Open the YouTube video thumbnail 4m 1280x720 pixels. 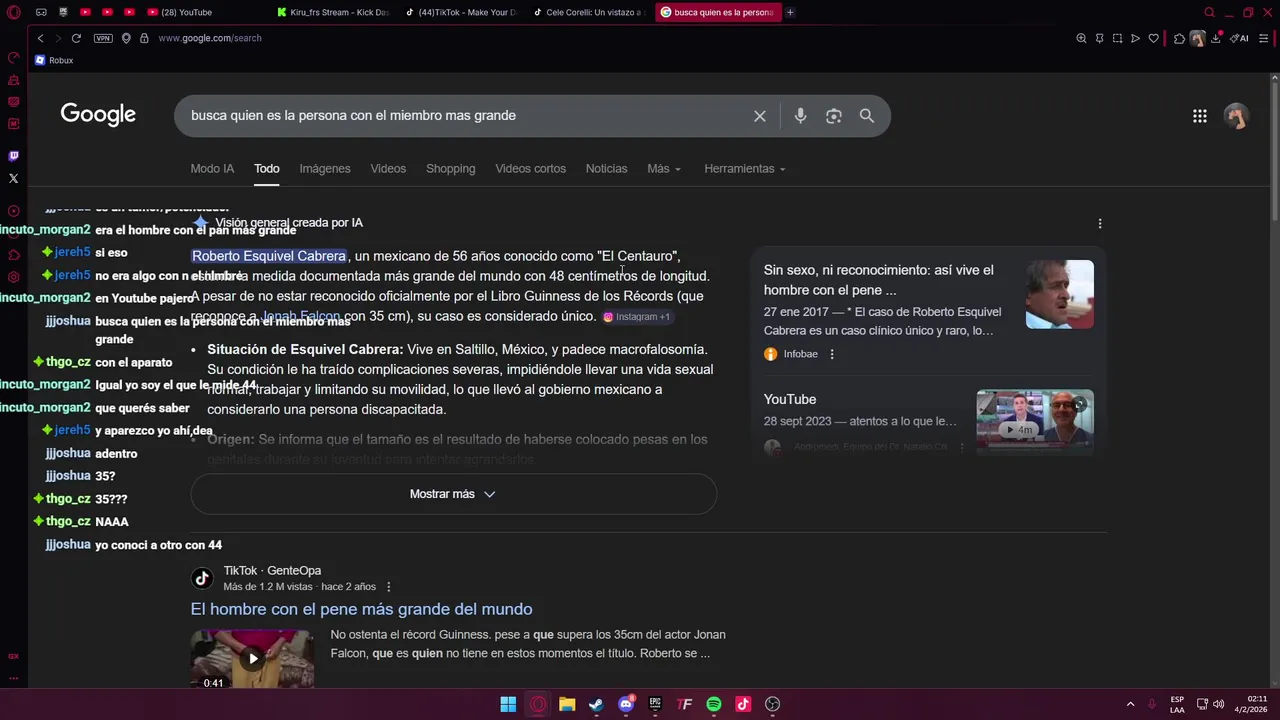click(1035, 421)
